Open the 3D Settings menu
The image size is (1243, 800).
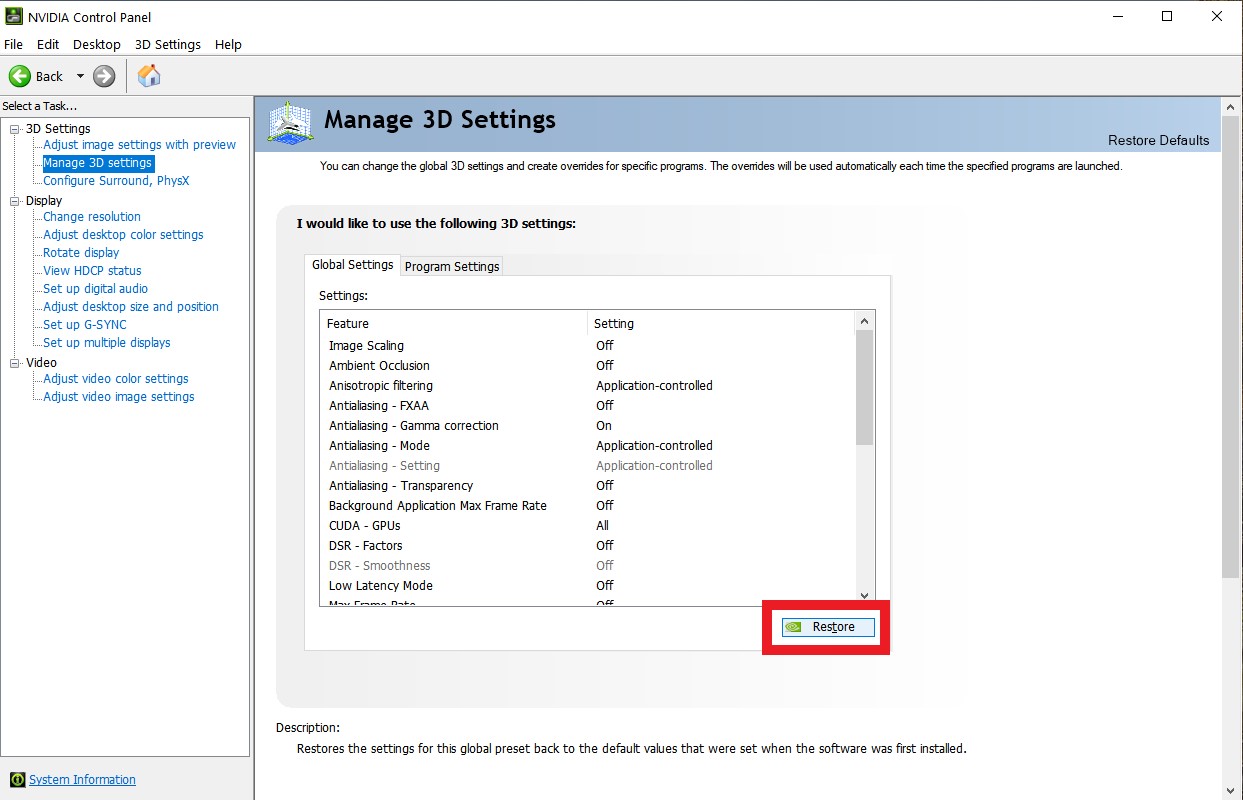[x=168, y=45]
